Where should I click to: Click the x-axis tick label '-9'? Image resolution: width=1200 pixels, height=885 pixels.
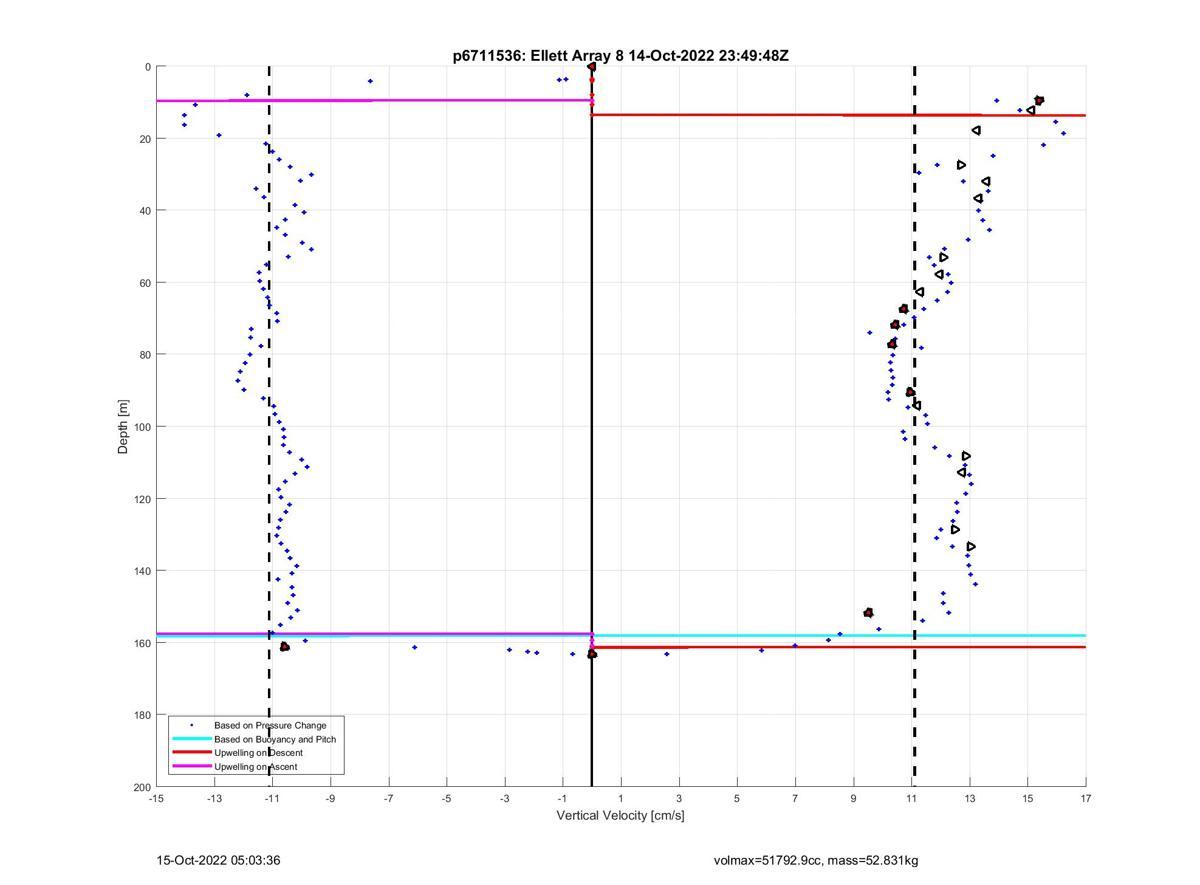[x=330, y=799]
